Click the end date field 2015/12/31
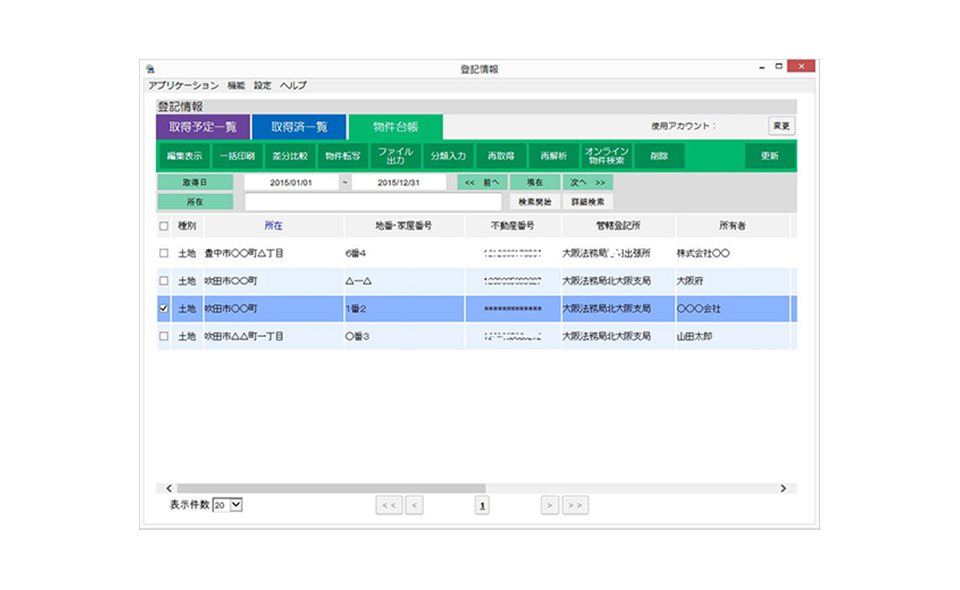 coord(399,183)
